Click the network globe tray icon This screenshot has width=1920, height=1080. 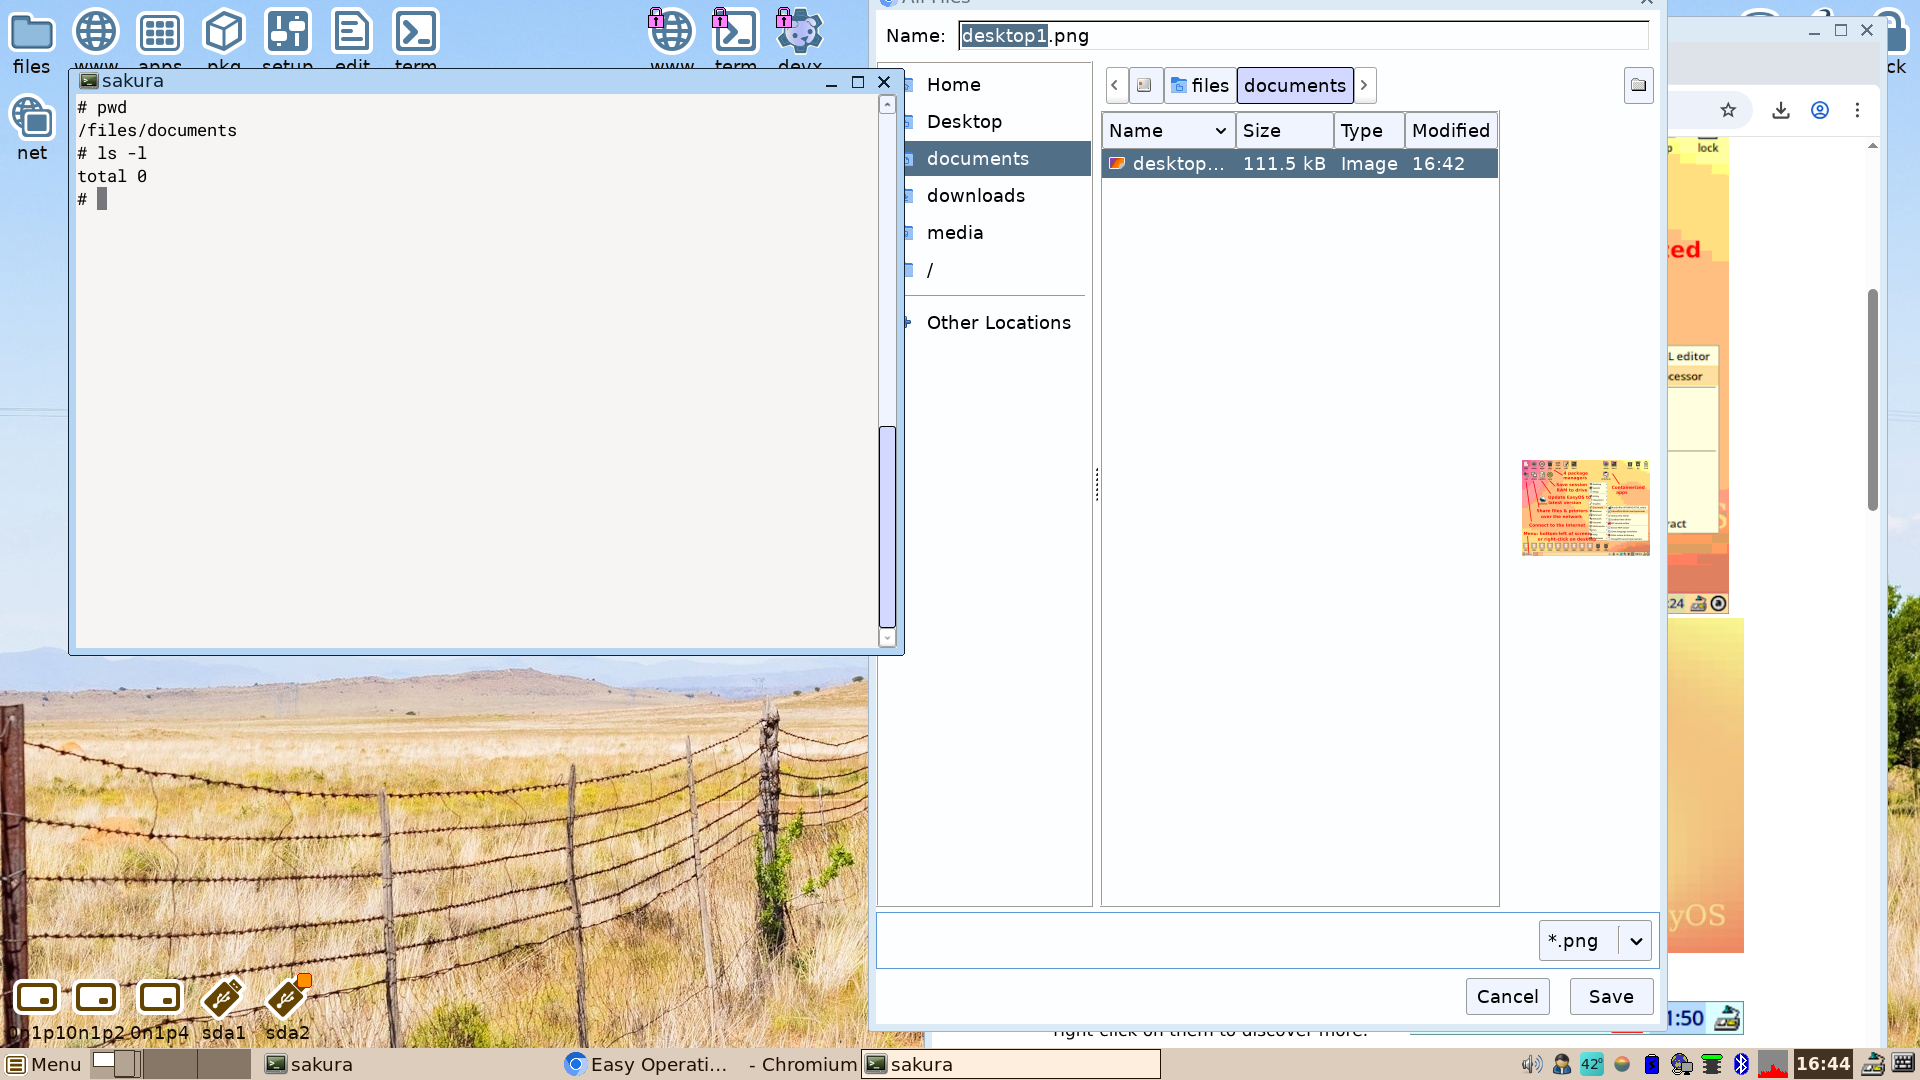(1681, 1064)
